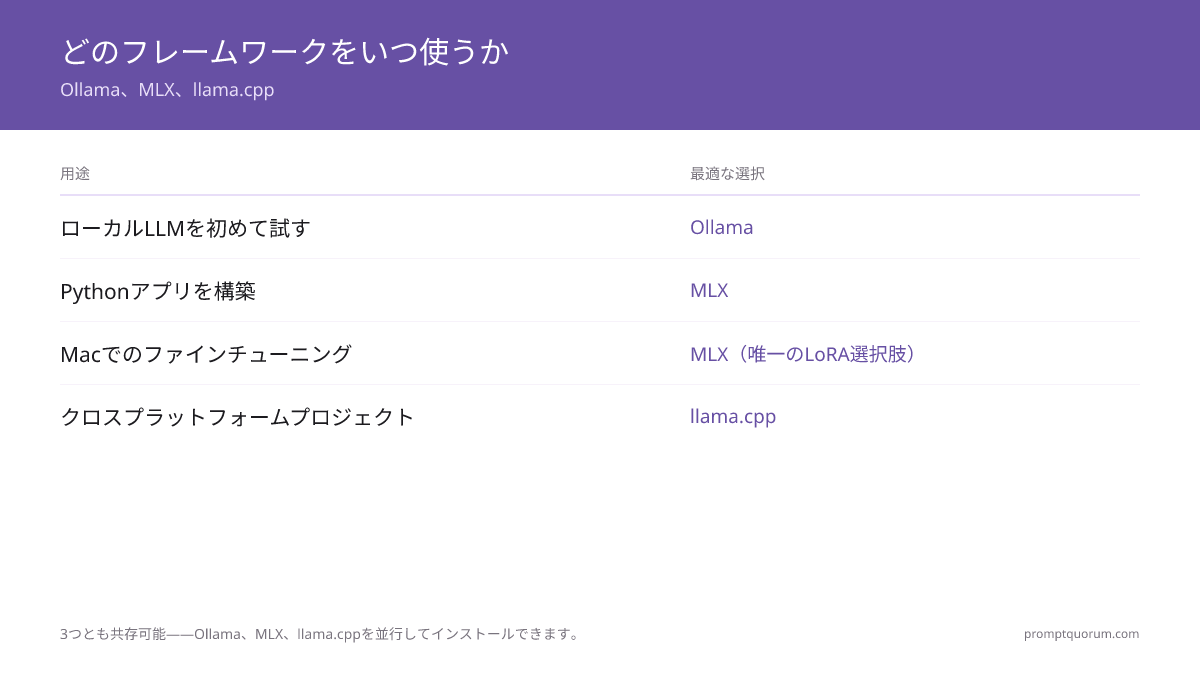The height and width of the screenshot is (675, 1200).
Task: Click the purple llama.cpp table cell
Action: pyautogui.click(x=733, y=417)
